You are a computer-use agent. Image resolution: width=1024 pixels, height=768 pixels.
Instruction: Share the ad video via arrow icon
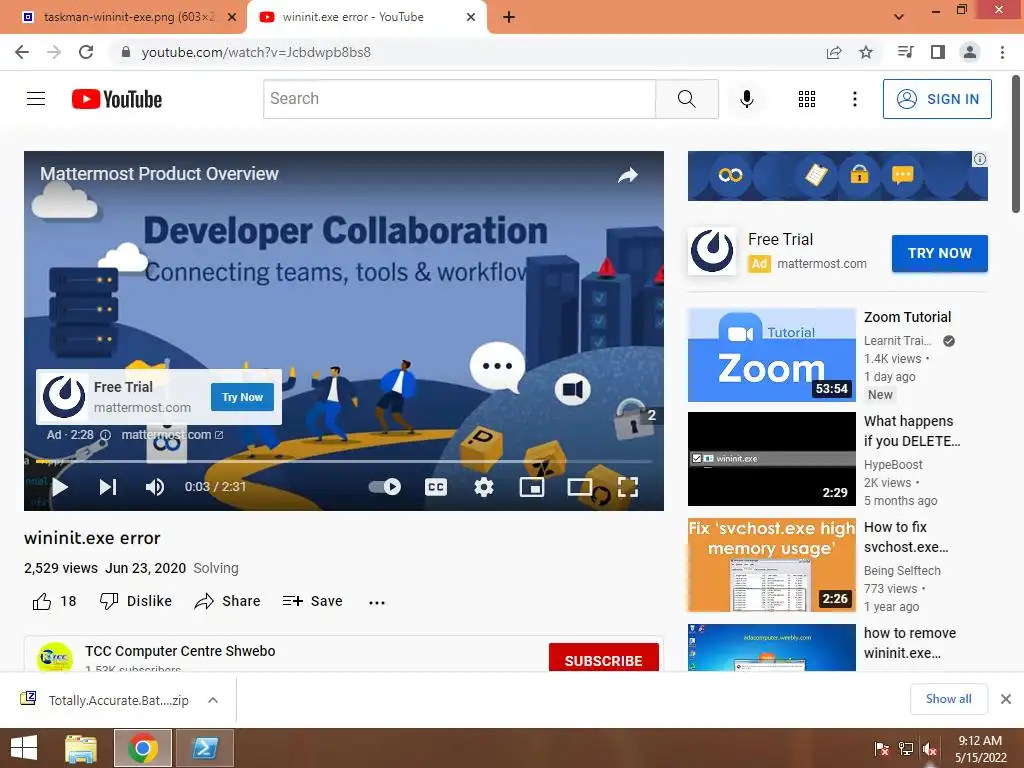(x=628, y=175)
